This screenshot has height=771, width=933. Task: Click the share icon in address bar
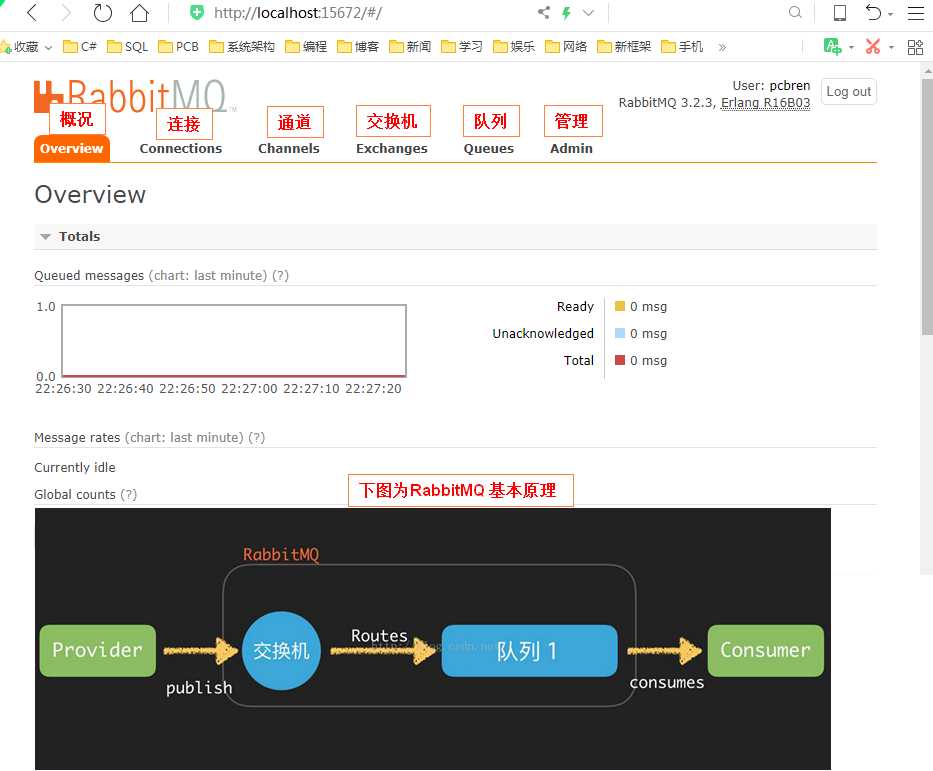[x=543, y=12]
